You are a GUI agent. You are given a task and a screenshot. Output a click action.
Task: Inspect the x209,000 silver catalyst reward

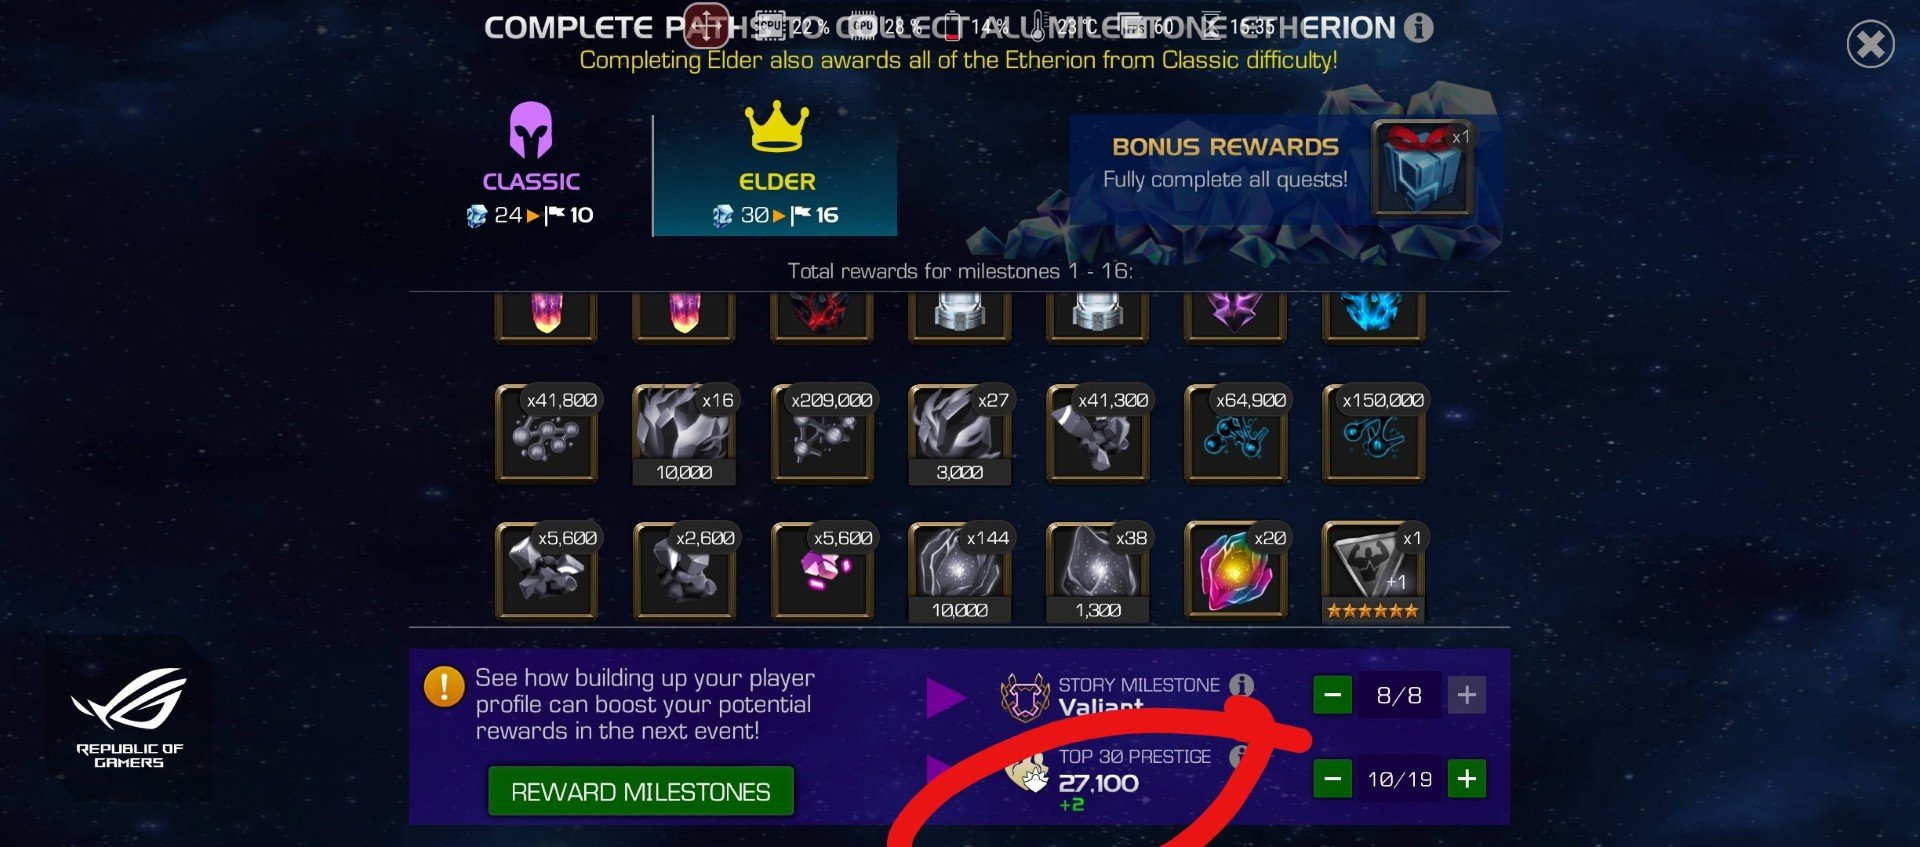823,434
